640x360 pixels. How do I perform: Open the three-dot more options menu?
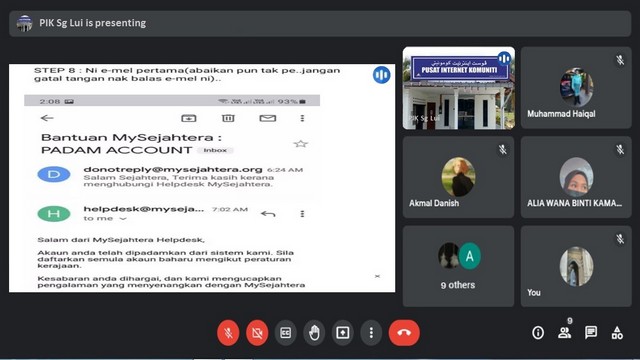pyautogui.click(x=371, y=333)
